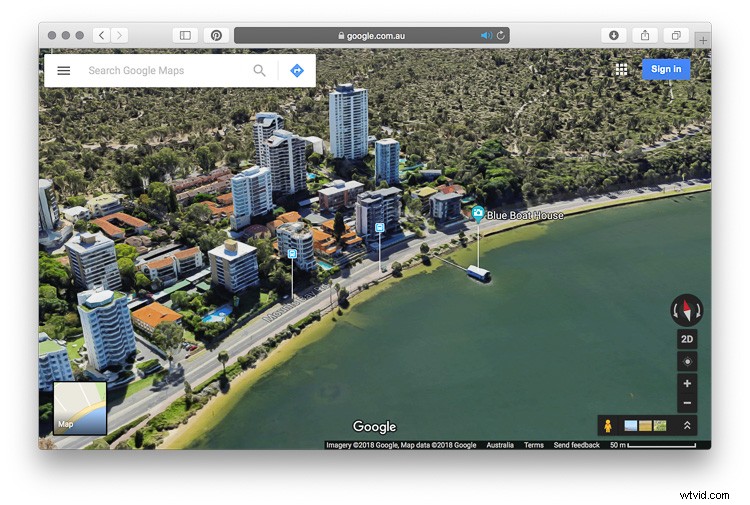Open Safari share menu
Screen dimensions: 750x505
[645, 36]
